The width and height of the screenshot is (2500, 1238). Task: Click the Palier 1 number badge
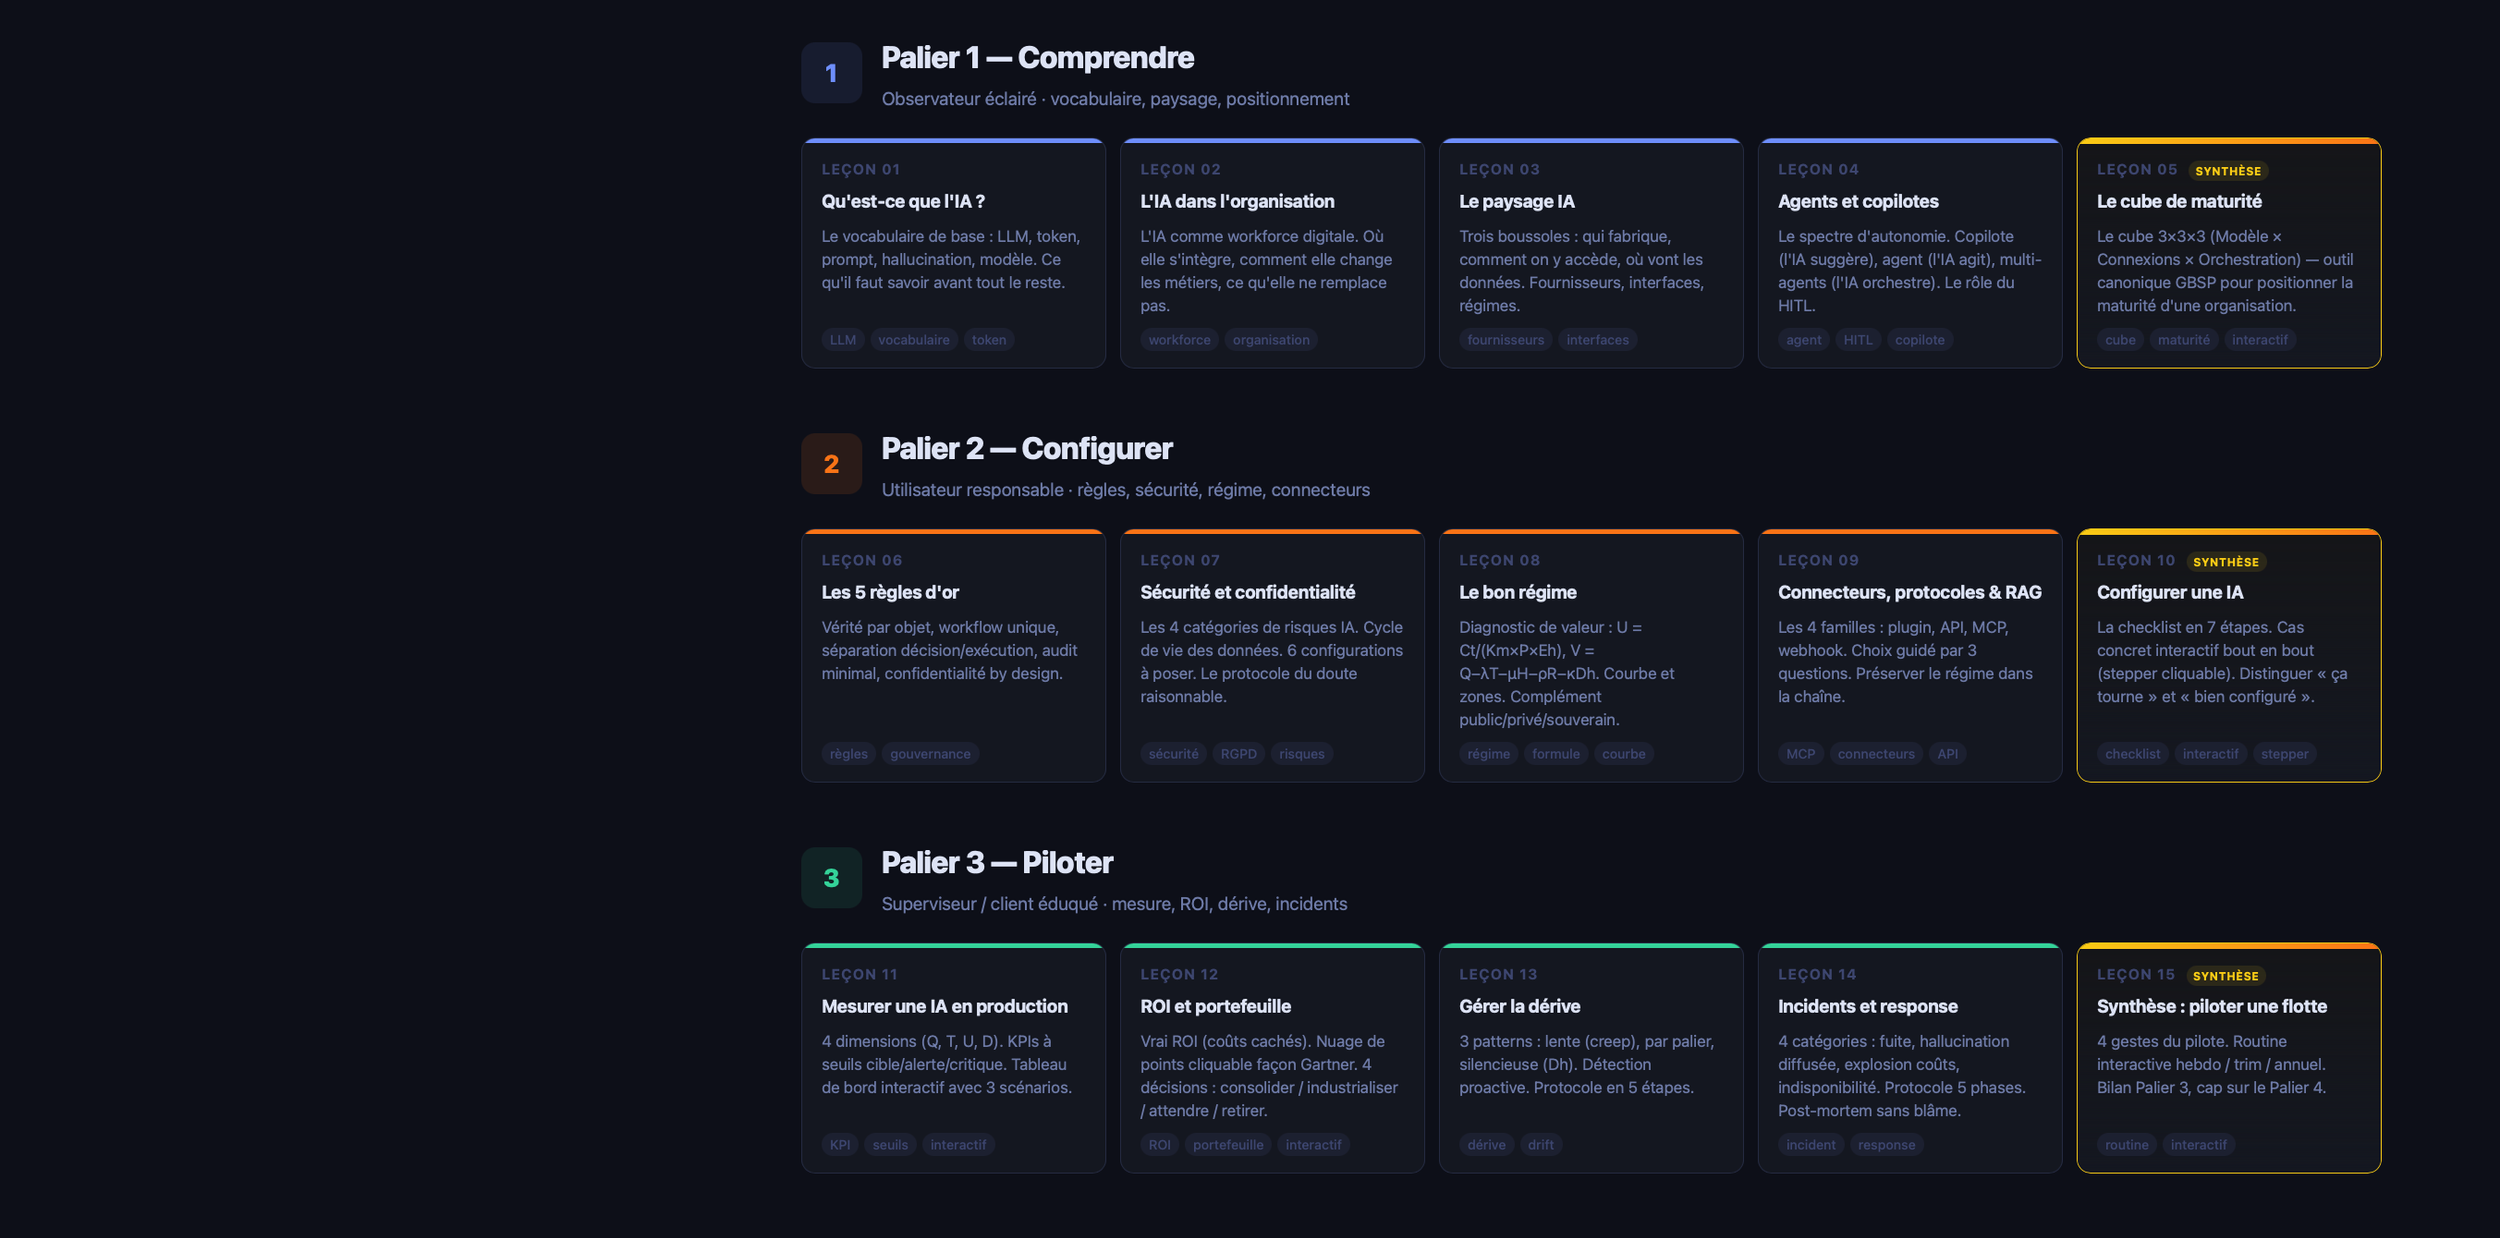pos(831,73)
